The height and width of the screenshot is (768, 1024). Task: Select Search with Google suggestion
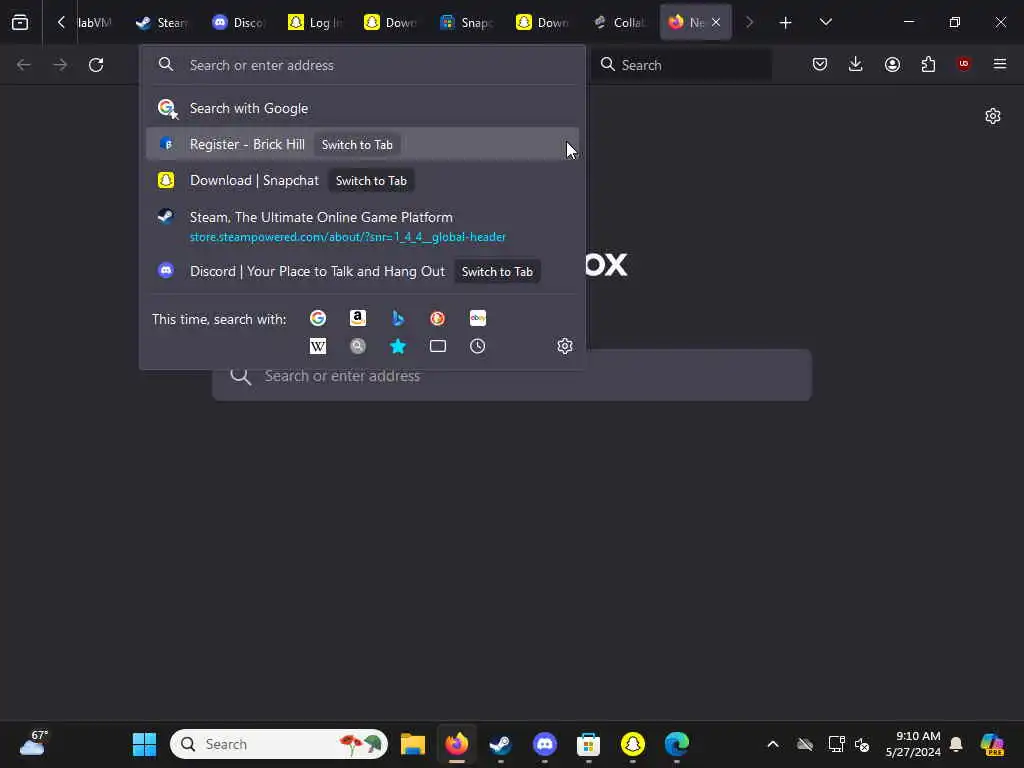[x=362, y=108]
